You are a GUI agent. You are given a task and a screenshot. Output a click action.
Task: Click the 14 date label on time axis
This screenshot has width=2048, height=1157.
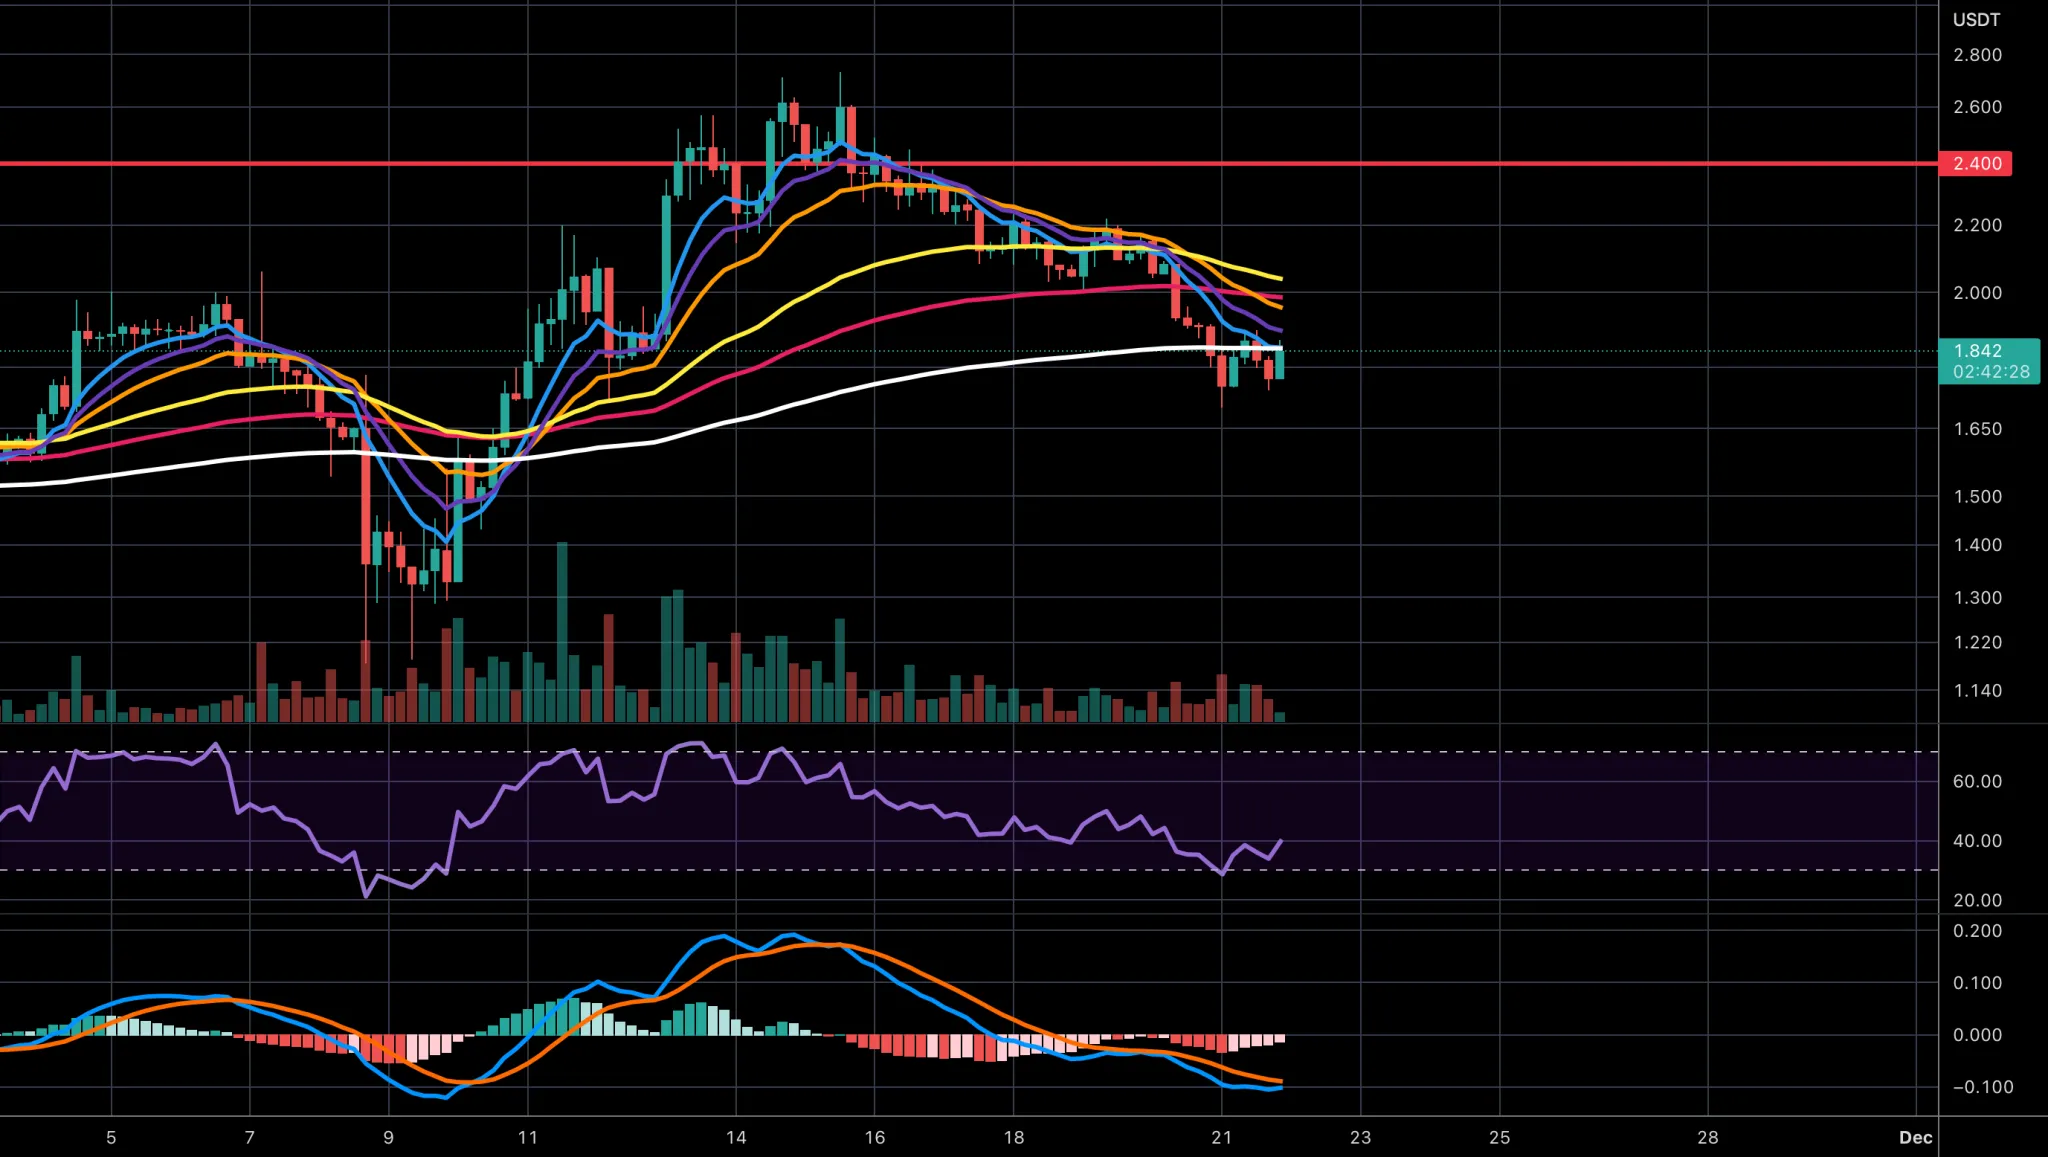click(x=736, y=1137)
